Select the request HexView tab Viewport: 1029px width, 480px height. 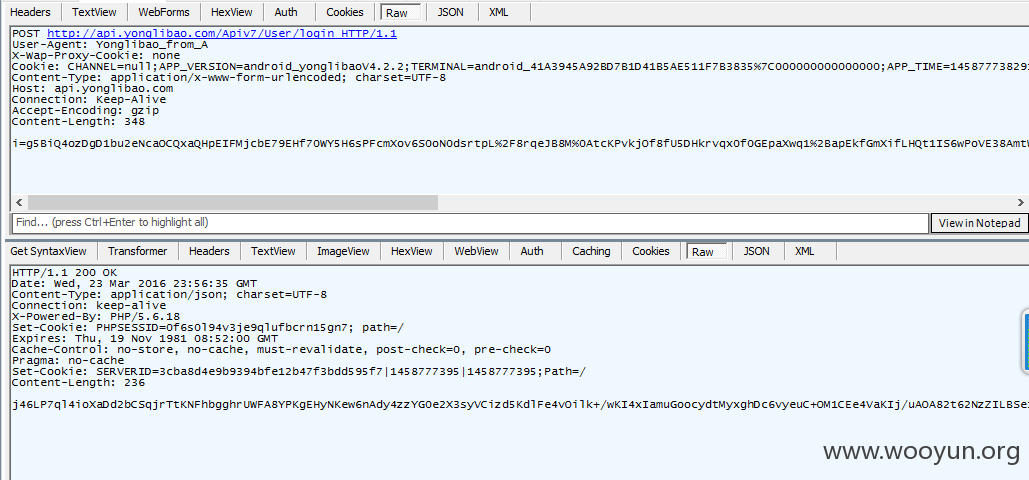click(x=232, y=12)
